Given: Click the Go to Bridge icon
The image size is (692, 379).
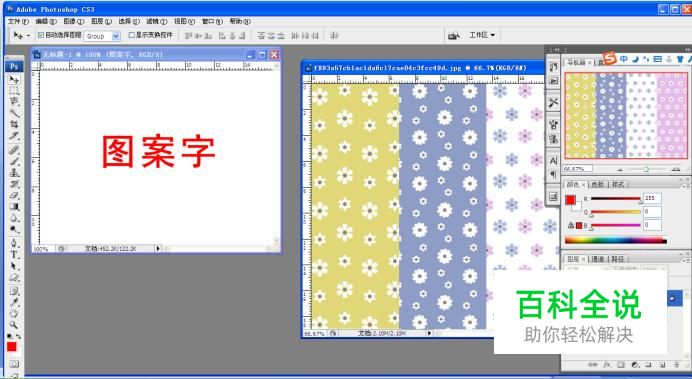Looking at the screenshot, I should (454, 35).
